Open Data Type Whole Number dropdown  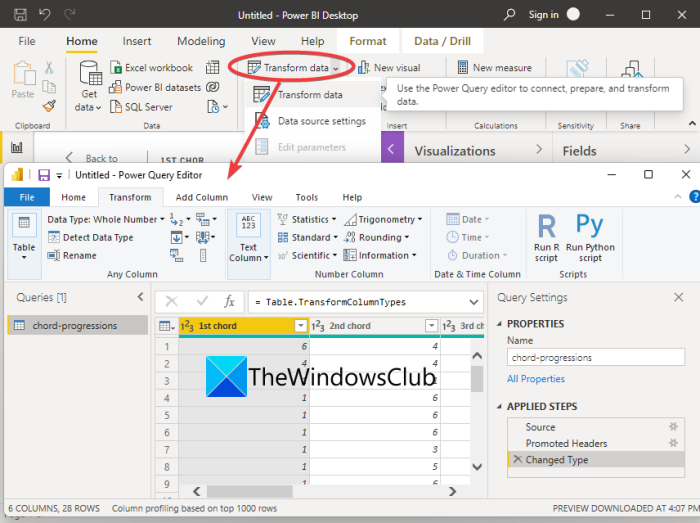click(106, 220)
